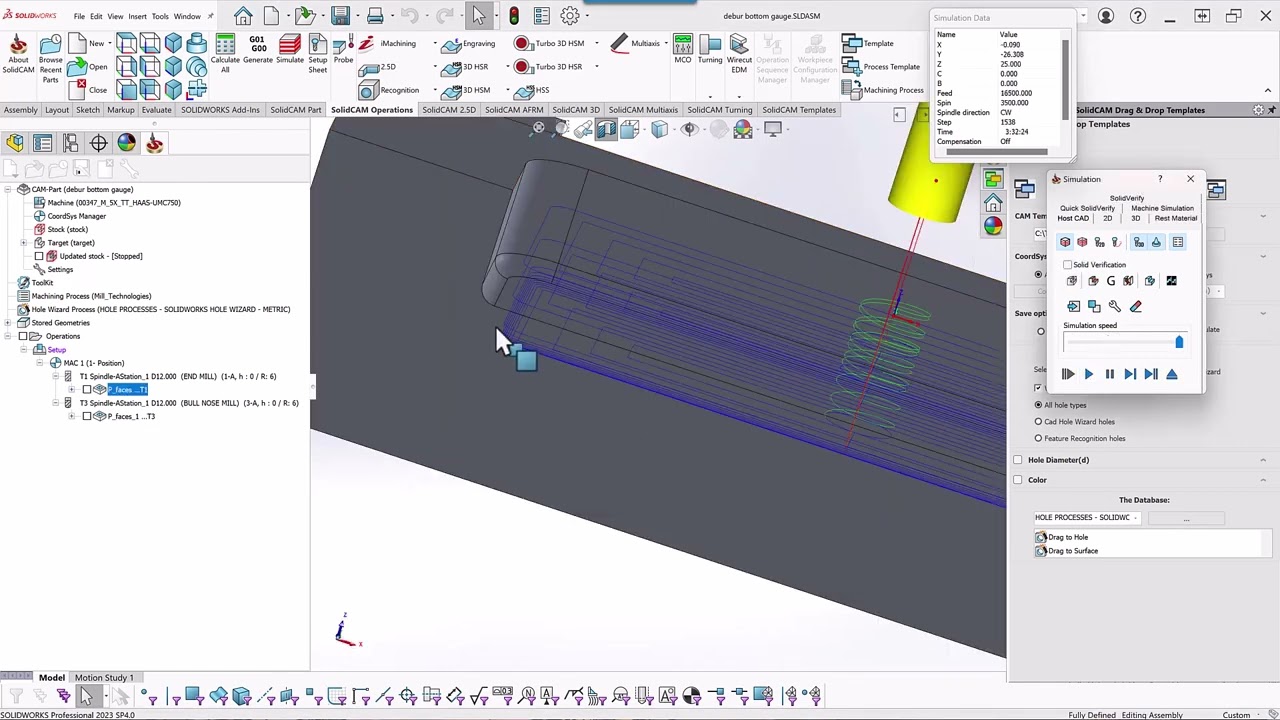
Task: Open the FeatureManager design tree tab
Action: [14, 143]
